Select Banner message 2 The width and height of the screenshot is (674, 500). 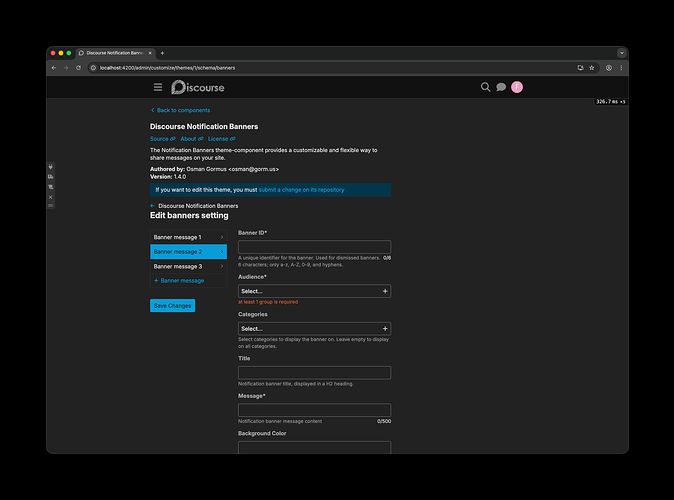pyautogui.click(x=188, y=252)
